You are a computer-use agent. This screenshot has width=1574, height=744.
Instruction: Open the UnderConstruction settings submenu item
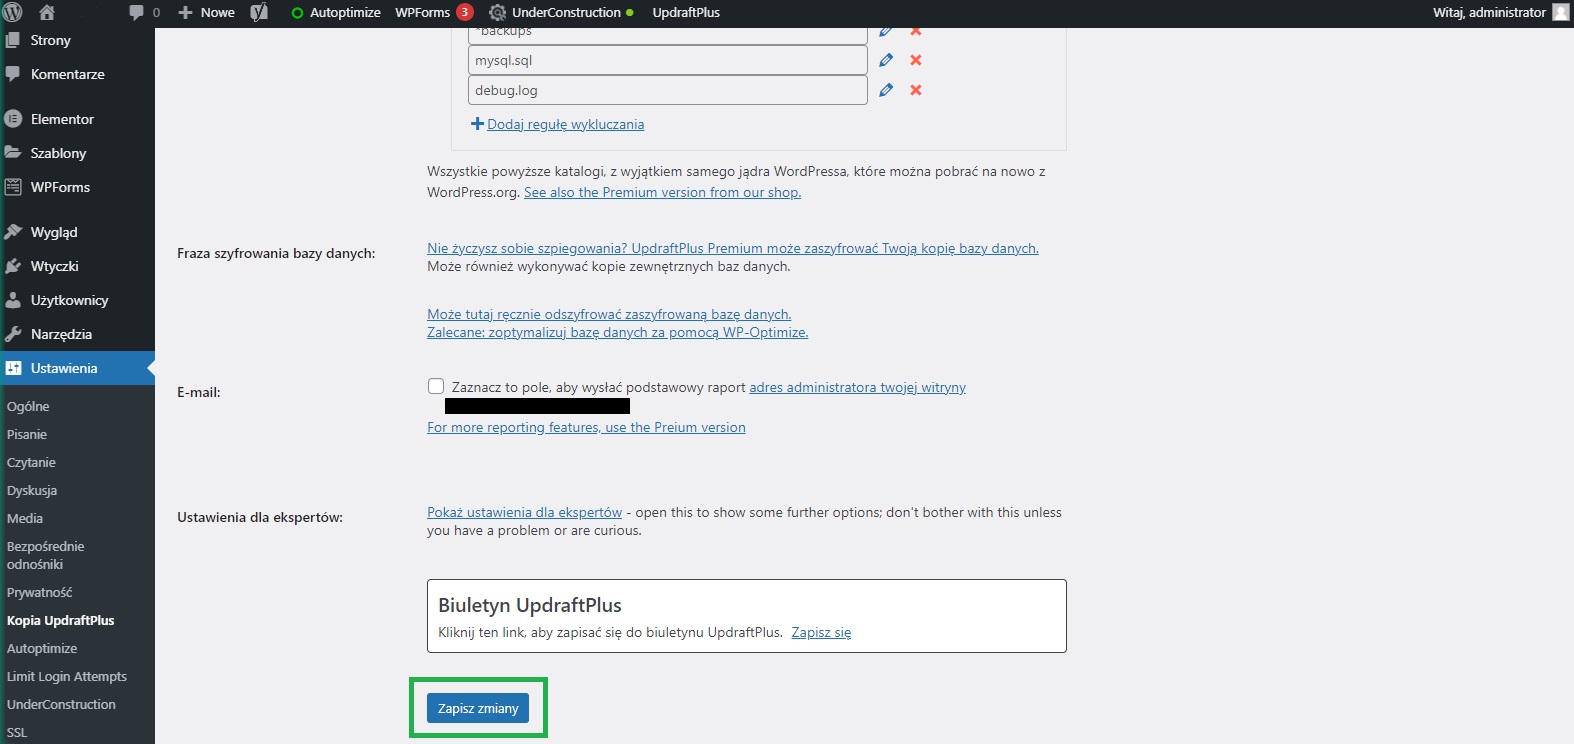tap(61, 704)
